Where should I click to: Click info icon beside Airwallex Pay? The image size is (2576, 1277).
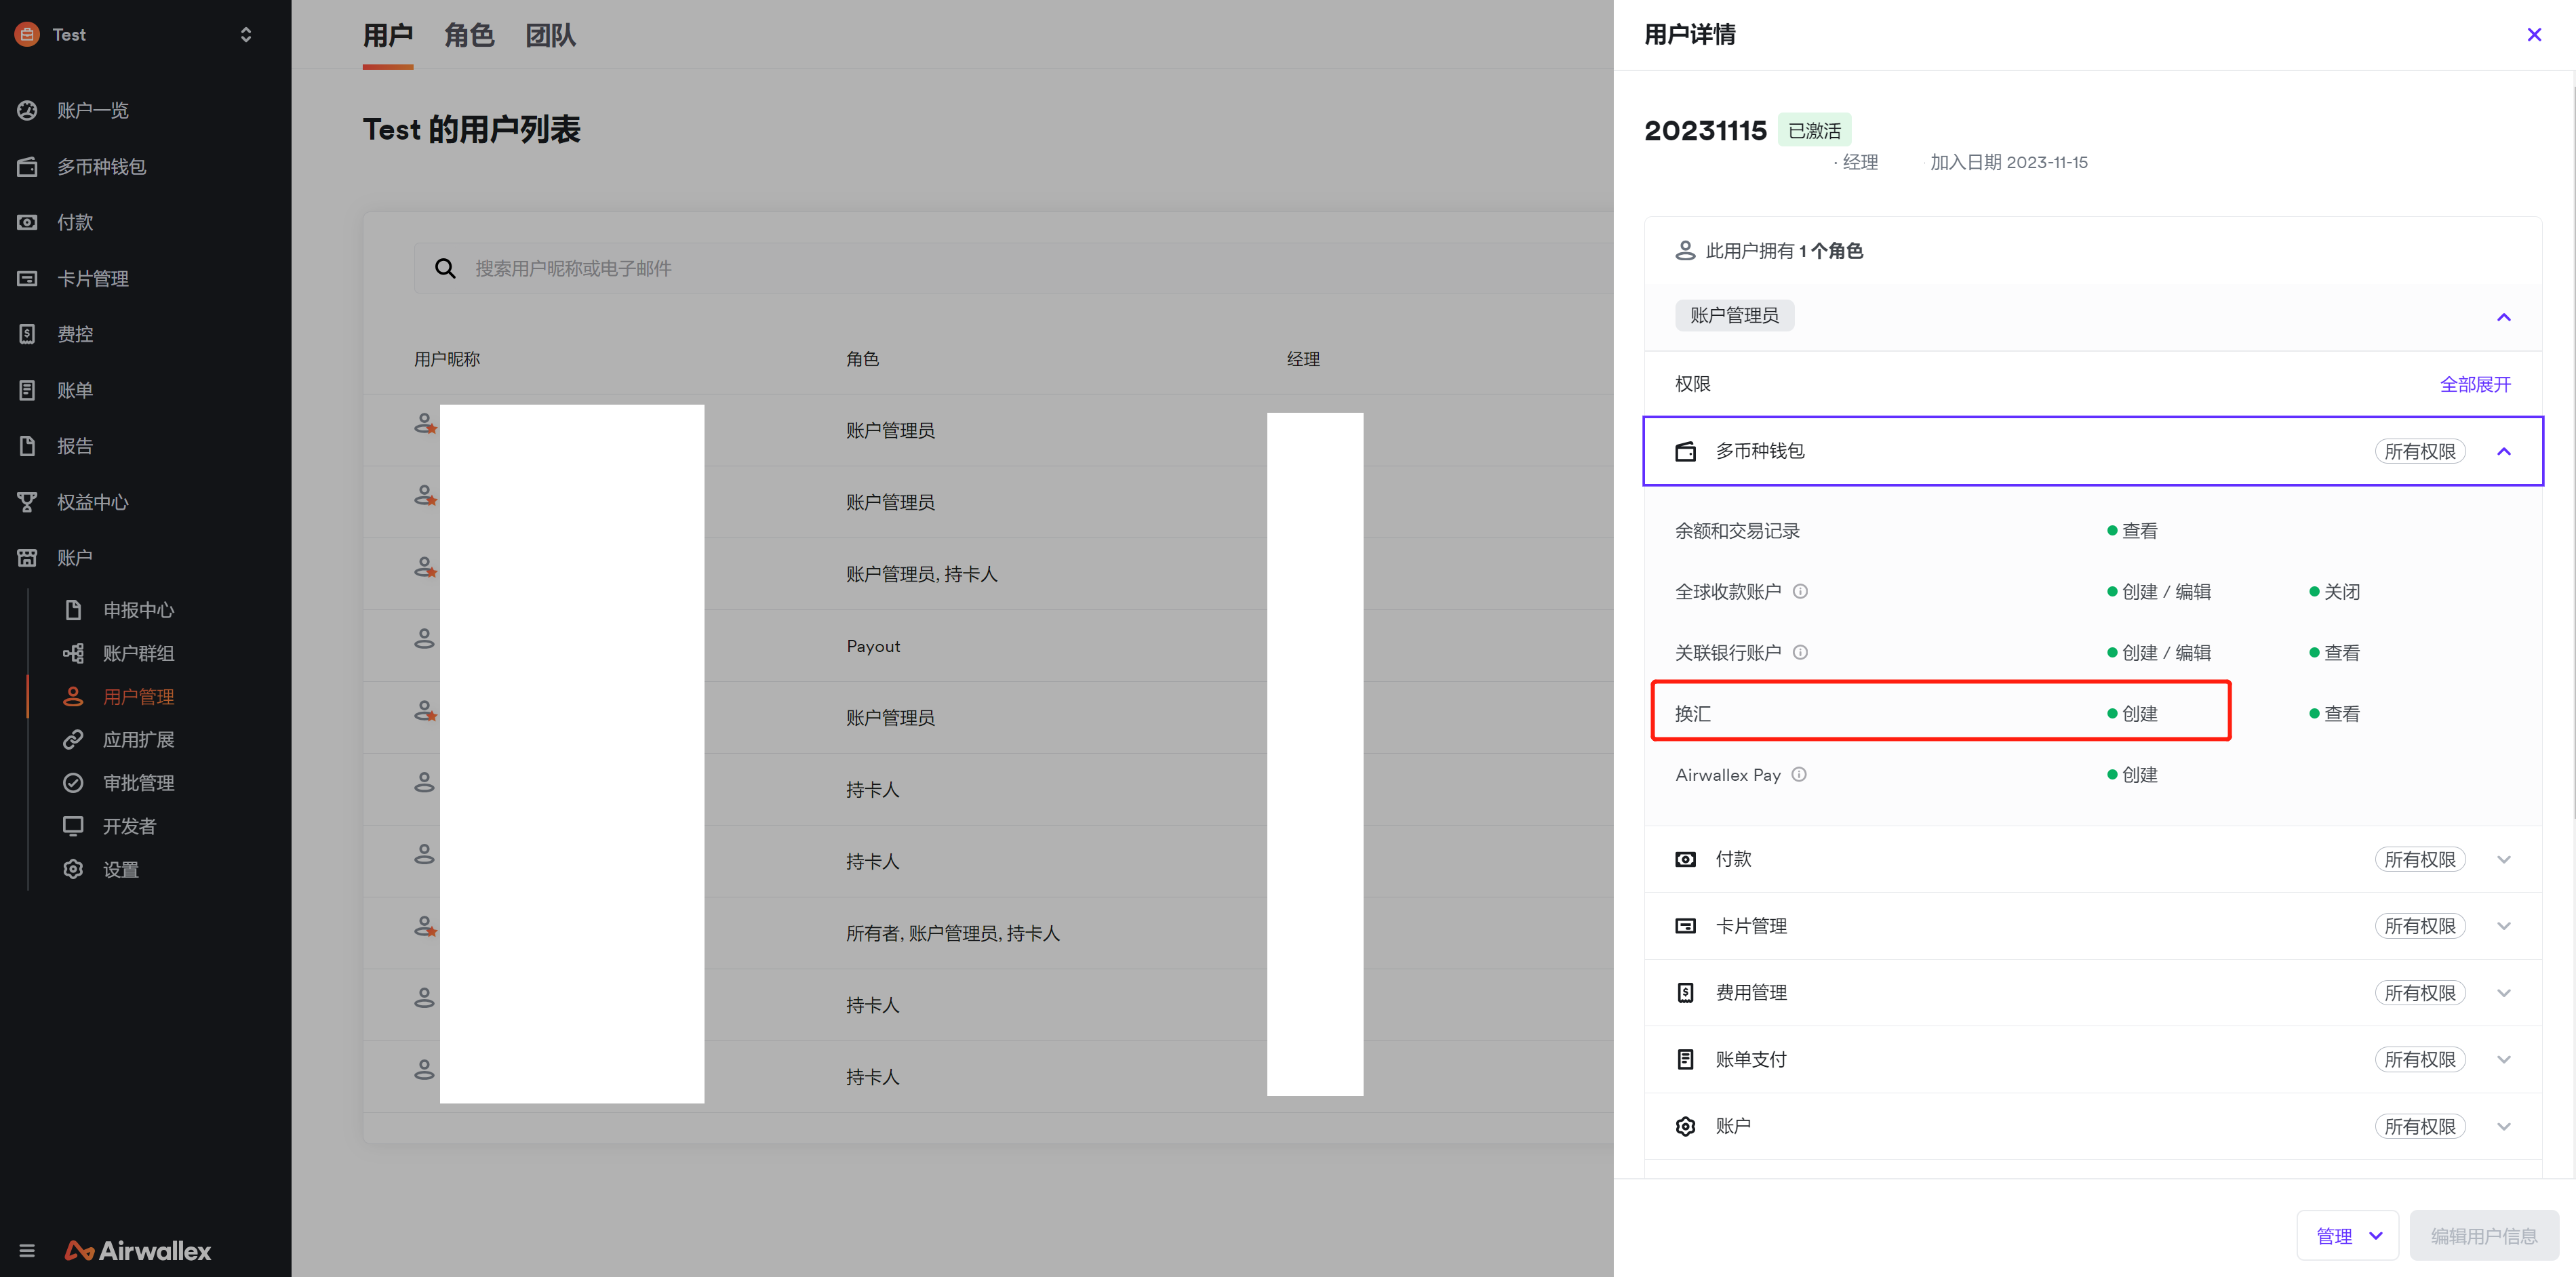(x=1799, y=775)
